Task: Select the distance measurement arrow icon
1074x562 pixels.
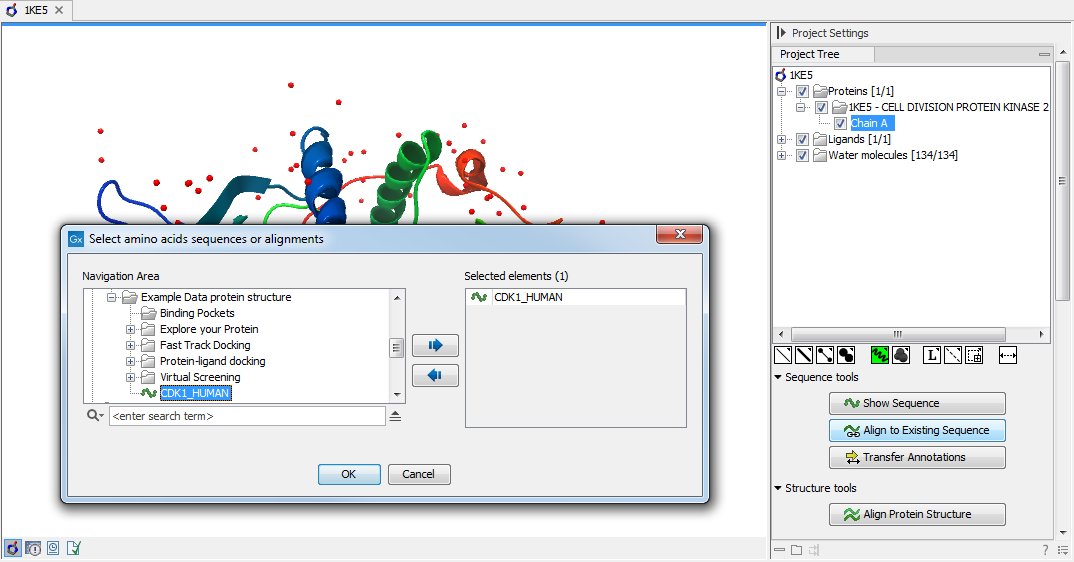Action: [1007, 355]
